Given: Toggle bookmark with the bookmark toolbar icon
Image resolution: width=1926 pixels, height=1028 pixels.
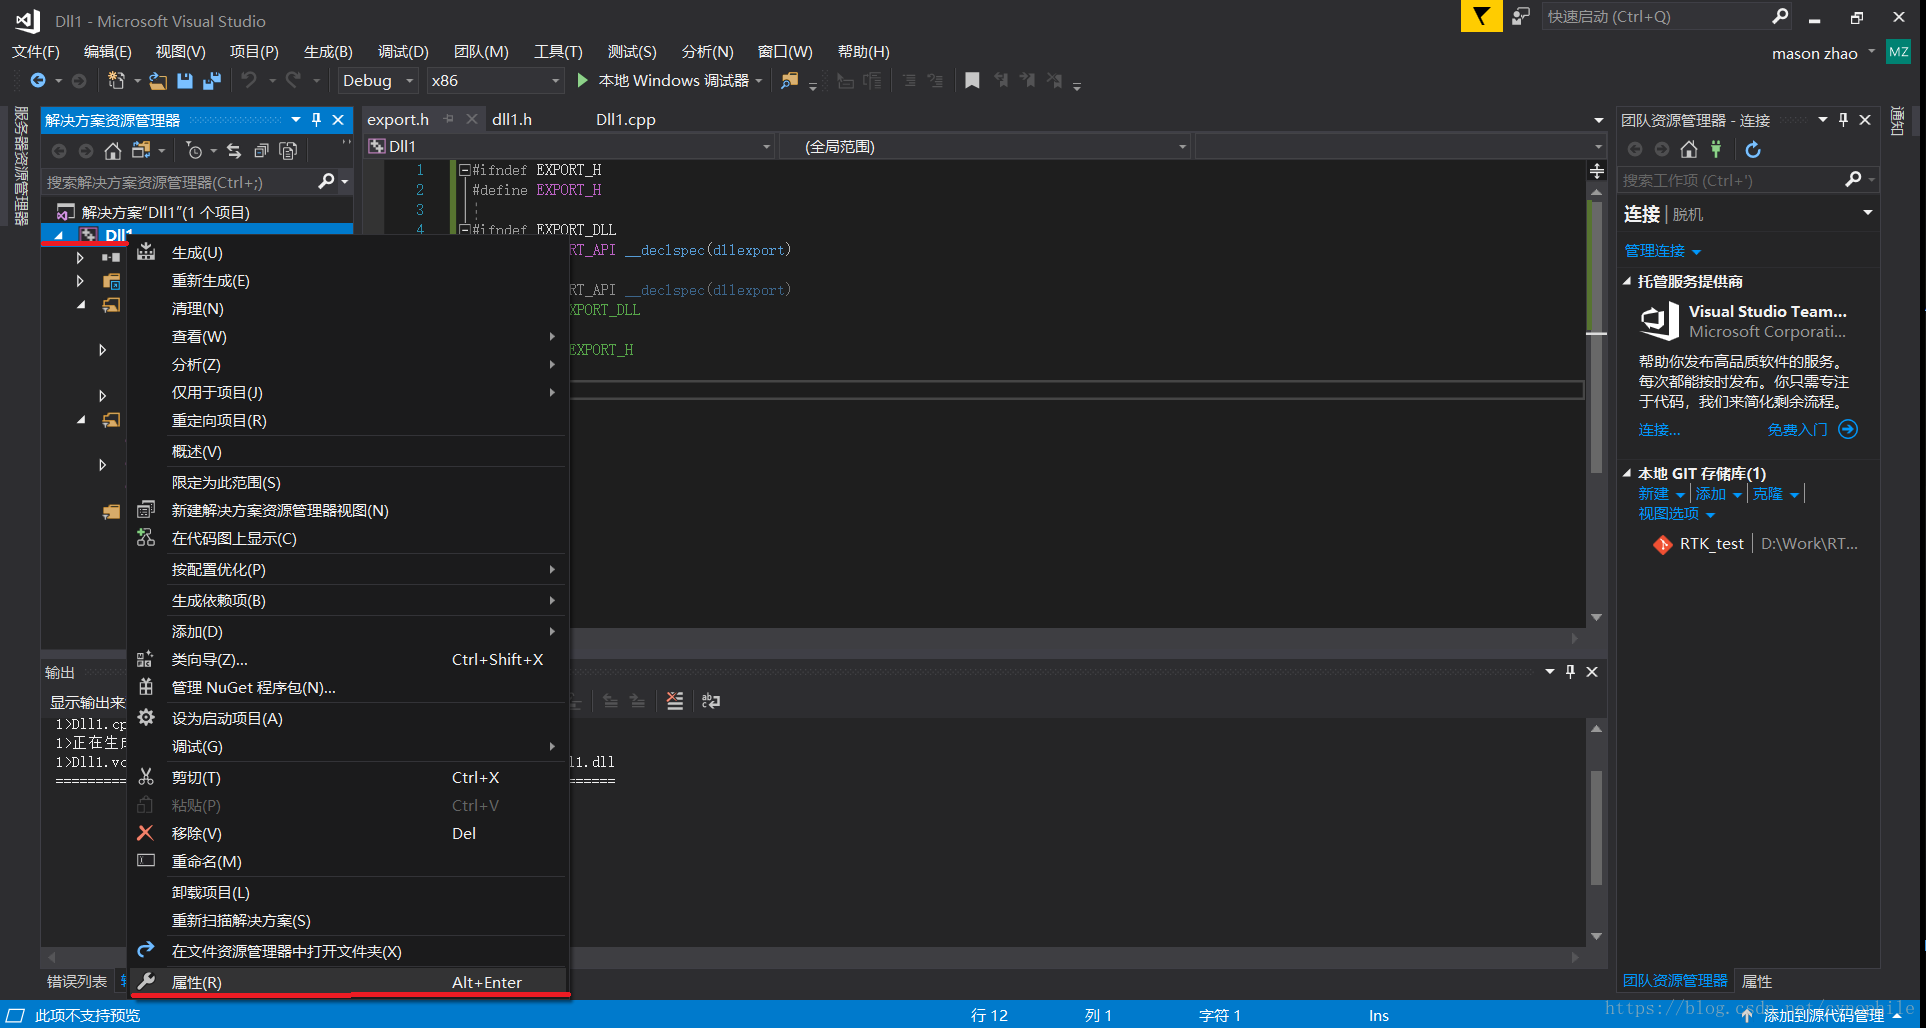Looking at the screenshot, I should point(972,81).
